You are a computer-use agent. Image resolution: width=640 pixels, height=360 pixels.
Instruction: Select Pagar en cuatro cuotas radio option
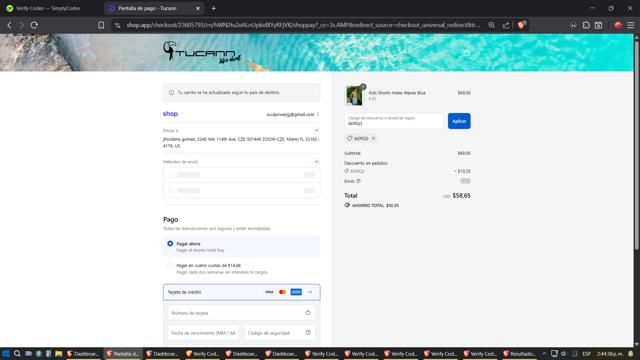pos(170,266)
